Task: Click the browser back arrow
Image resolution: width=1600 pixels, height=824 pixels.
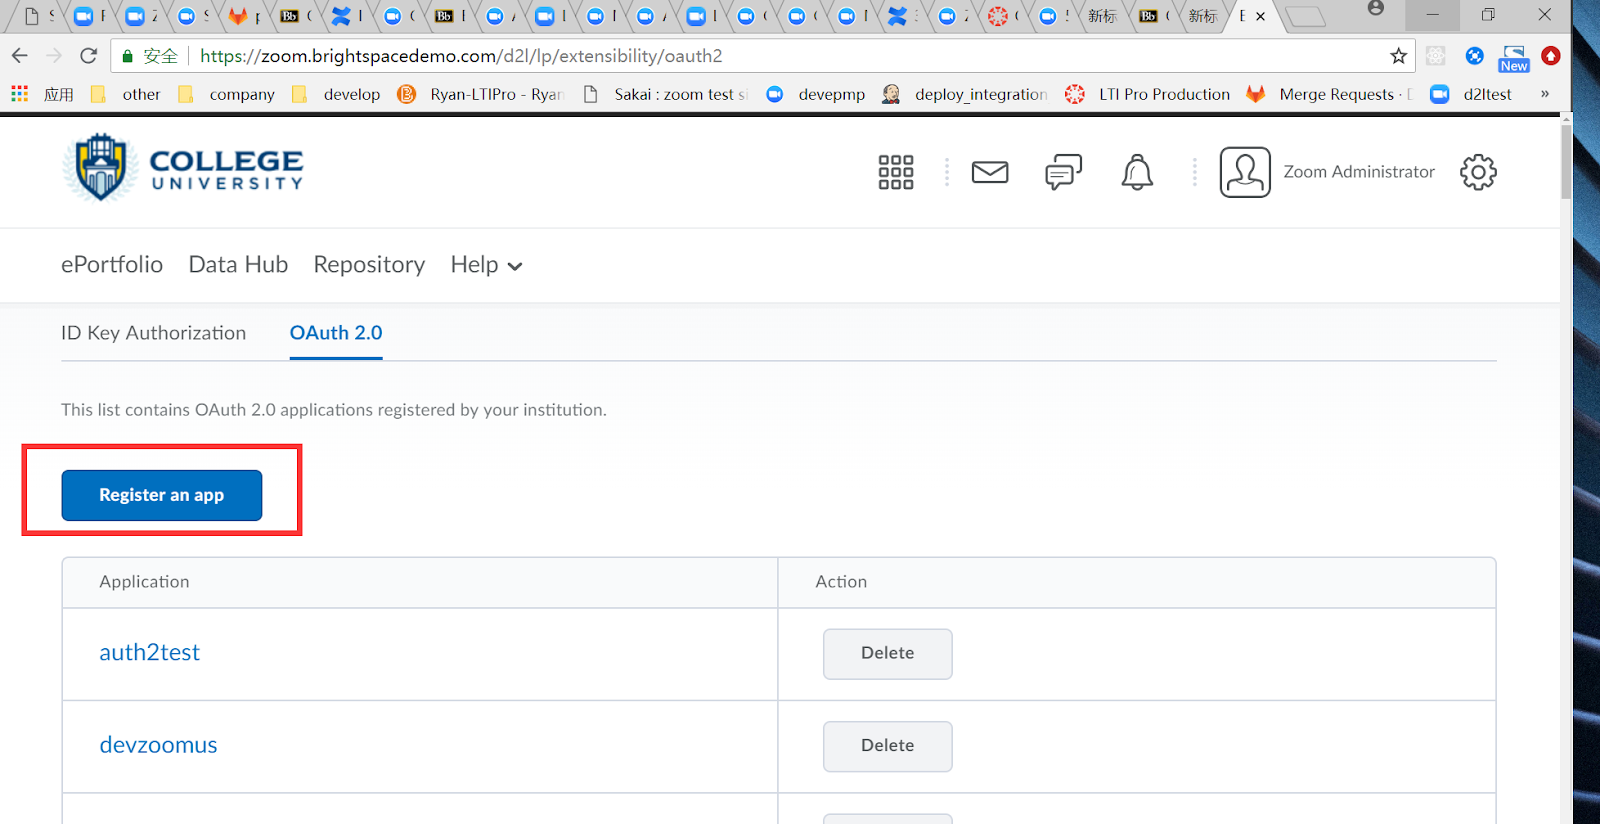Action: click(x=20, y=56)
